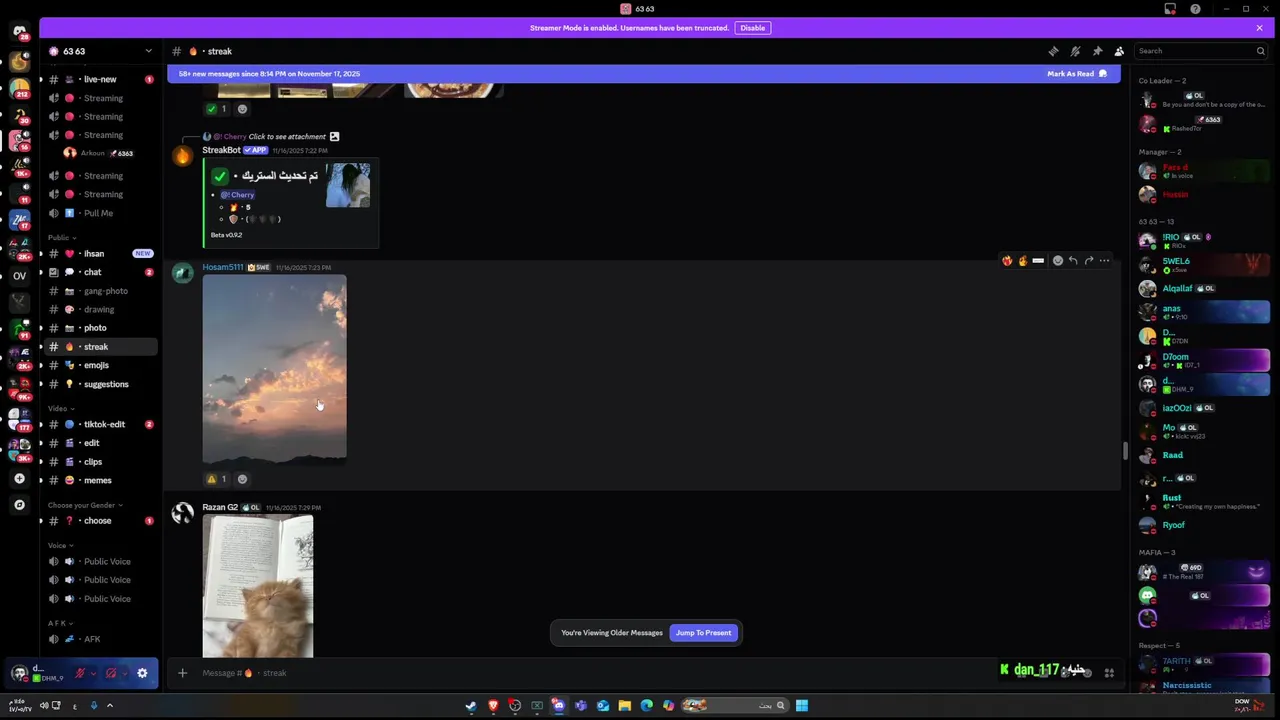Disable Streamer Mode
Image resolution: width=1280 pixels, height=720 pixels.
coord(753,28)
